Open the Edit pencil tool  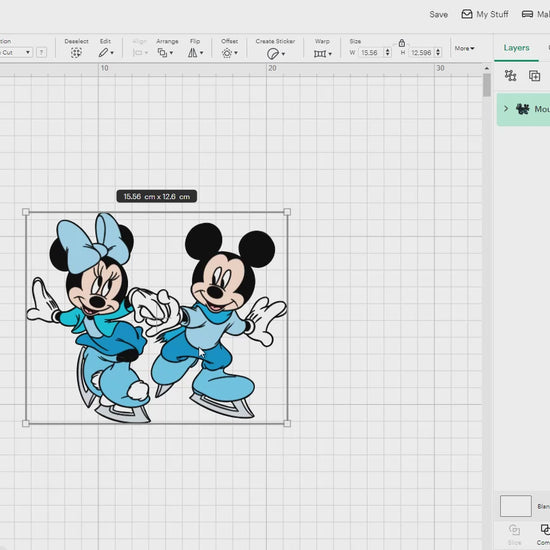[106, 53]
